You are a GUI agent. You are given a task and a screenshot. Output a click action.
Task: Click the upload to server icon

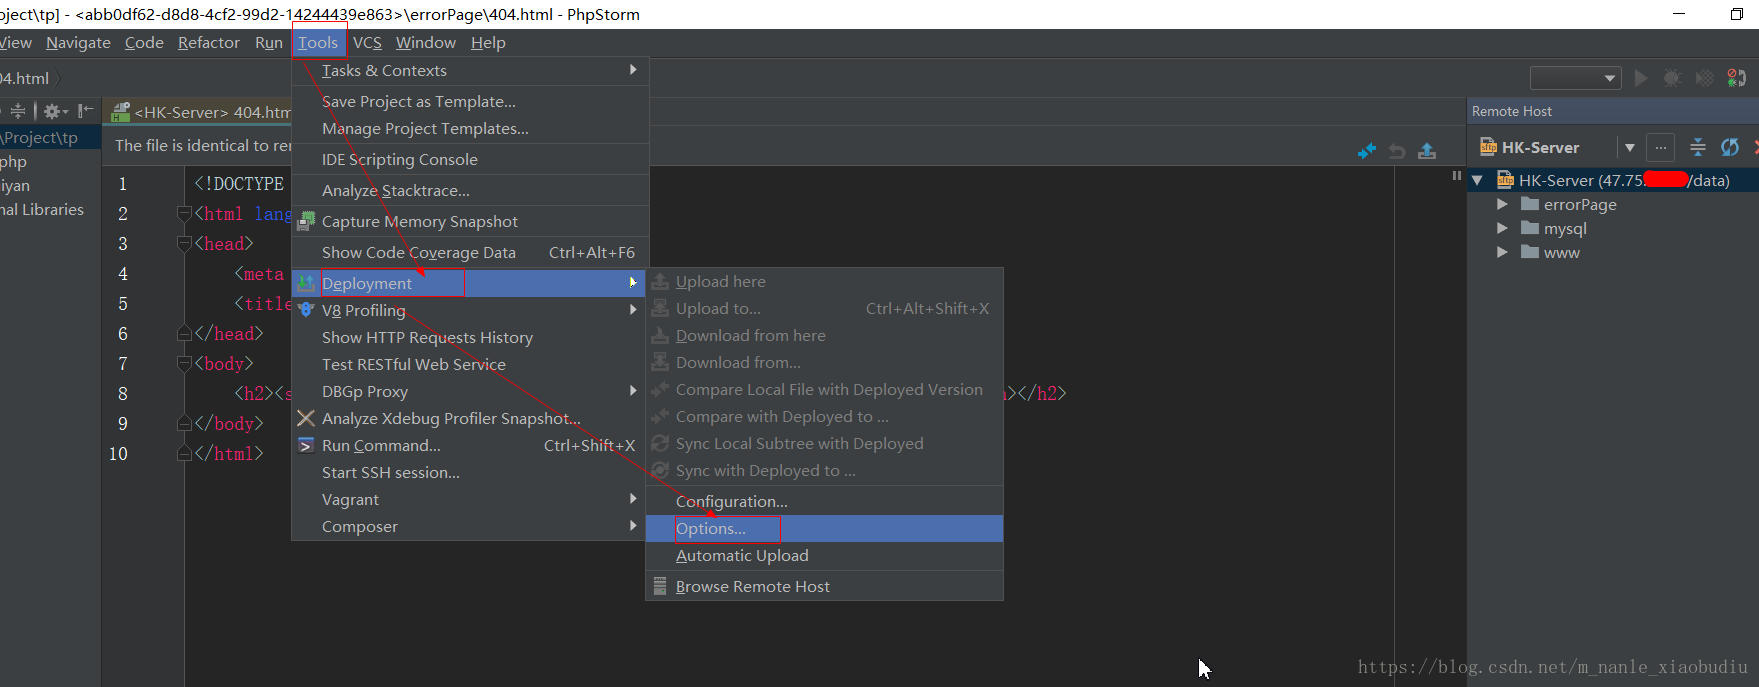click(1427, 151)
